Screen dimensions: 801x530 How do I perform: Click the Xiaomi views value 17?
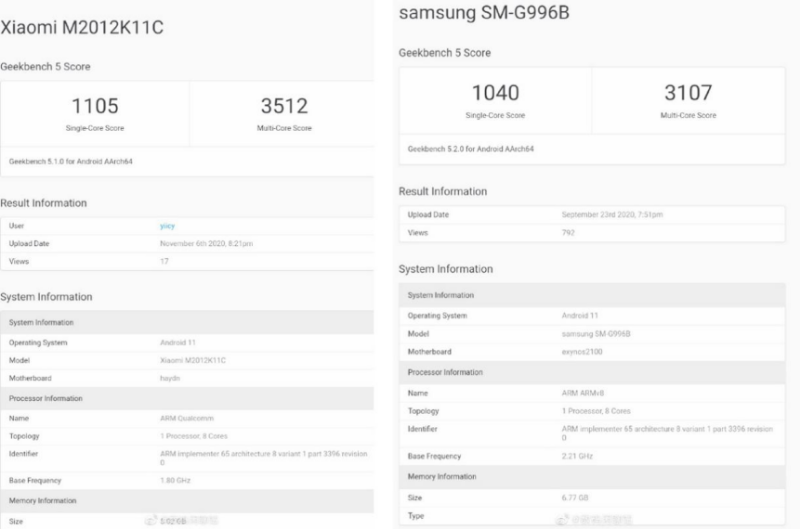click(164, 261)
